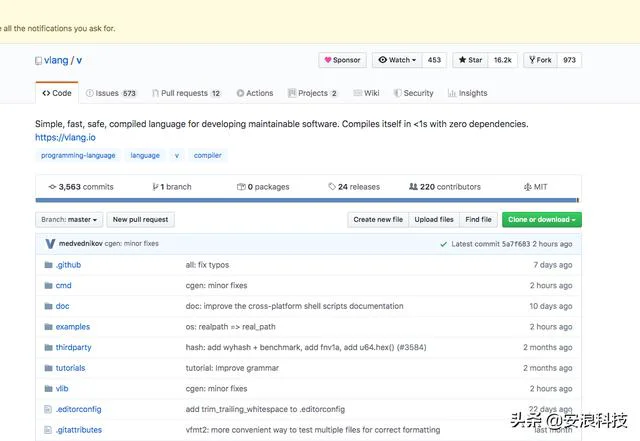The image size is (640, 441).
Task: Click the Star button
Action: pos(470,60)
